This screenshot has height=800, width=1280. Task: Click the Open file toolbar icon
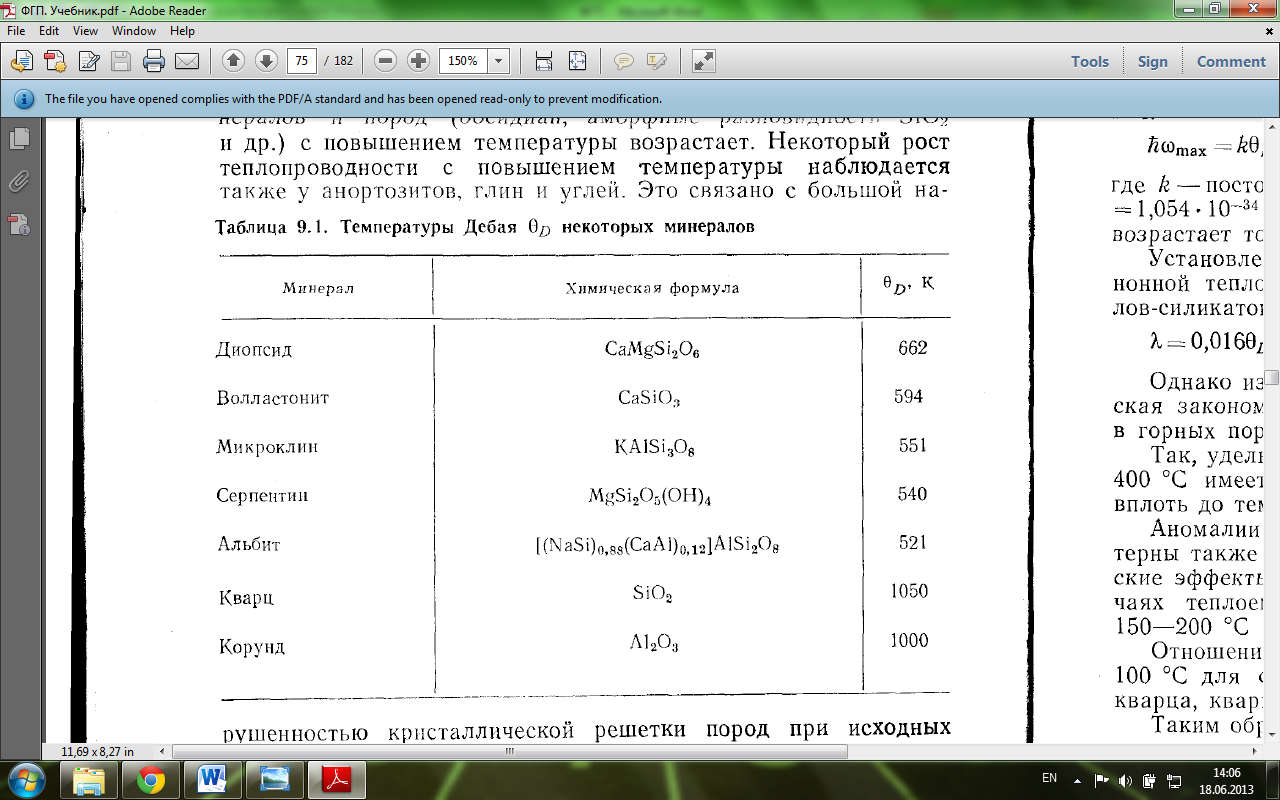tap(21, 61)
